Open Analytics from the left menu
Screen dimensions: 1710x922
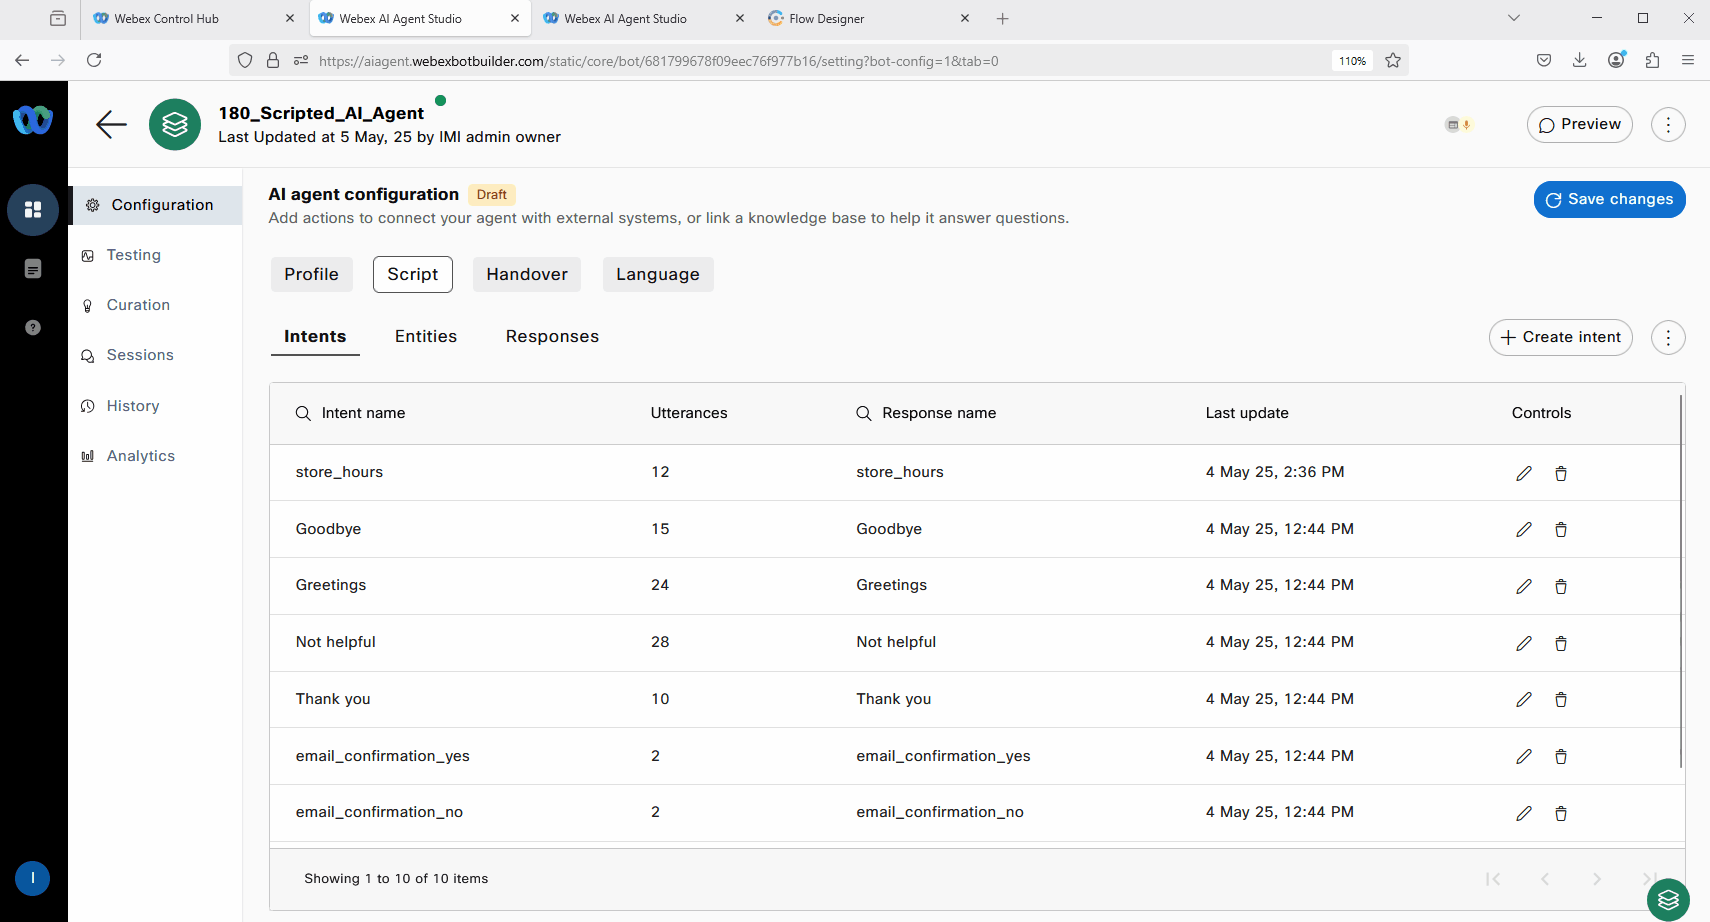coord(140,456)
